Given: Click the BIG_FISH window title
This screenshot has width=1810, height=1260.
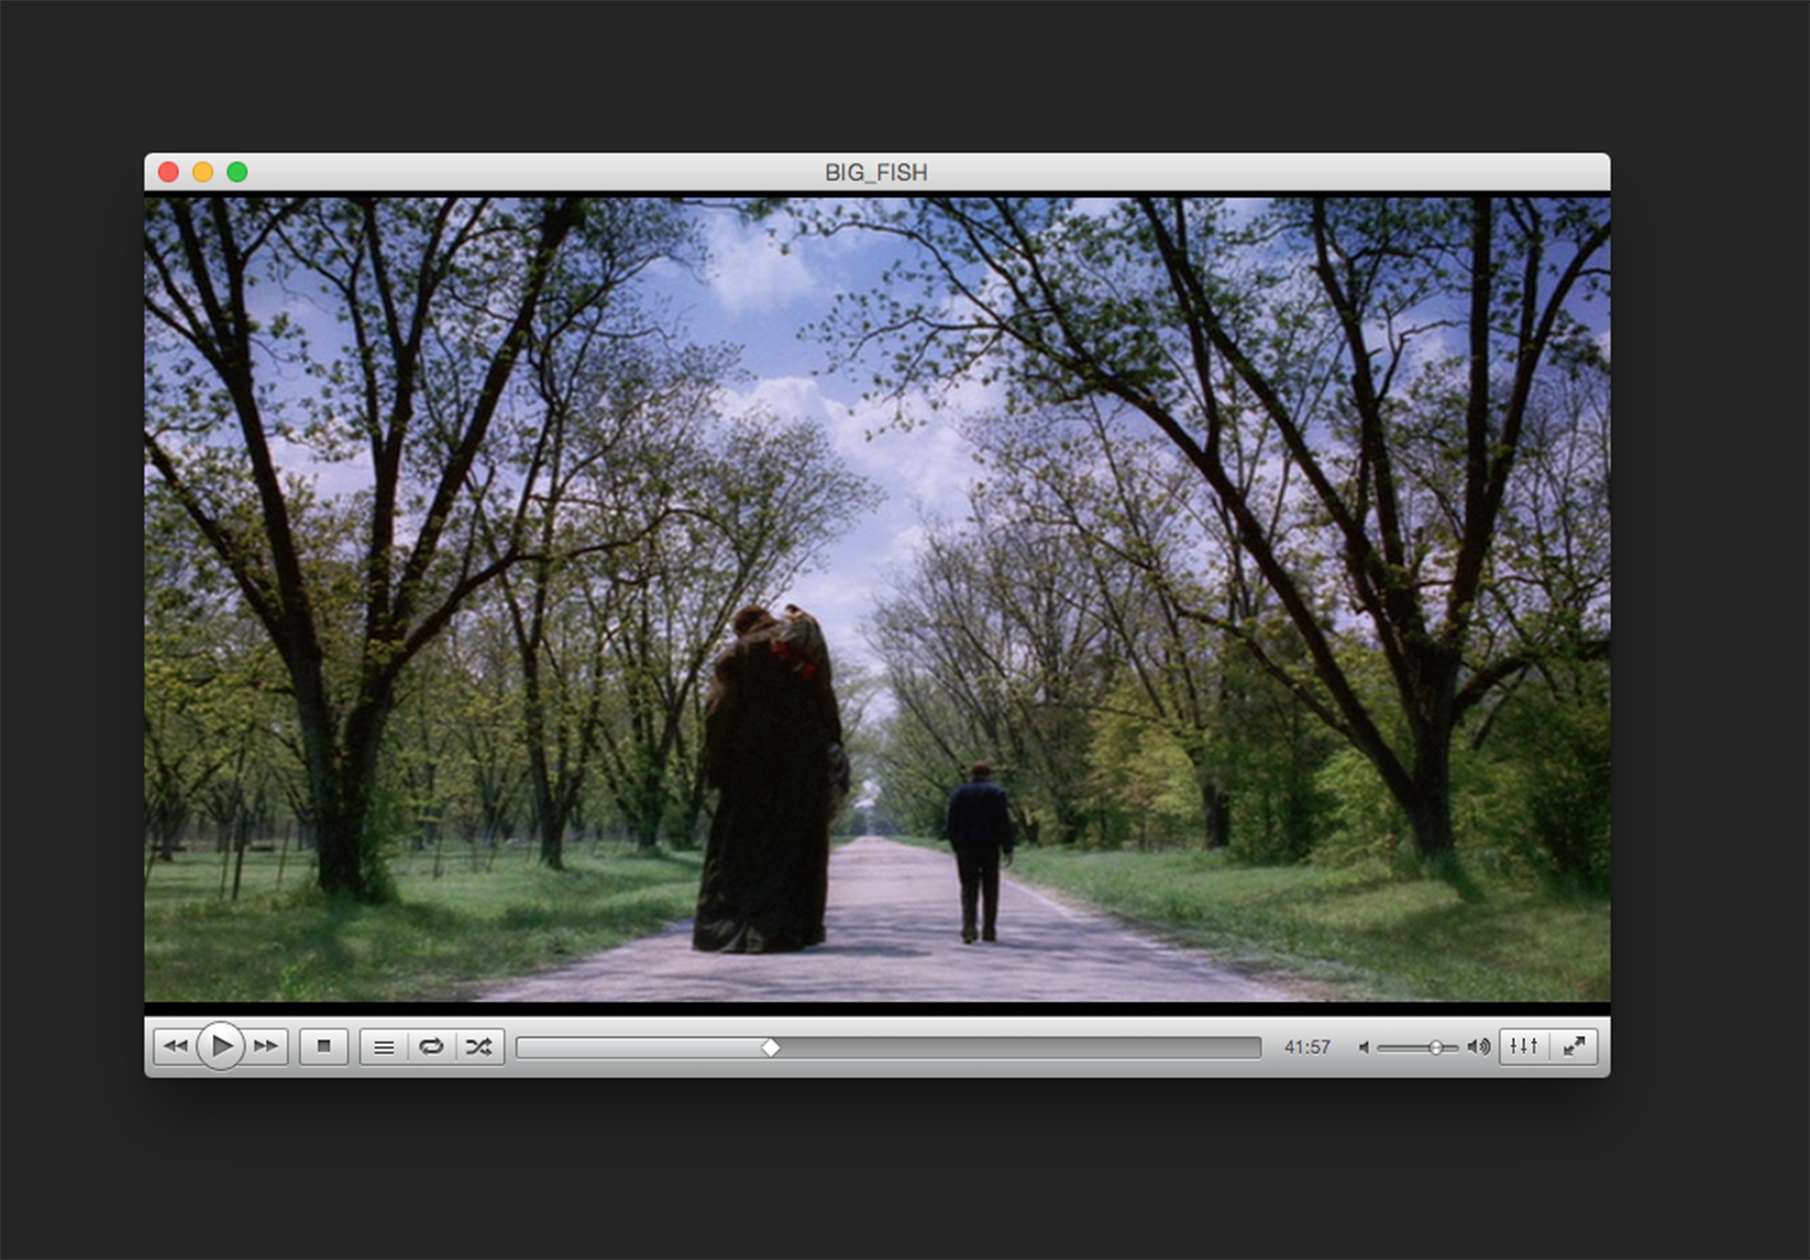Looking at the screenshot, I should 876,172.
